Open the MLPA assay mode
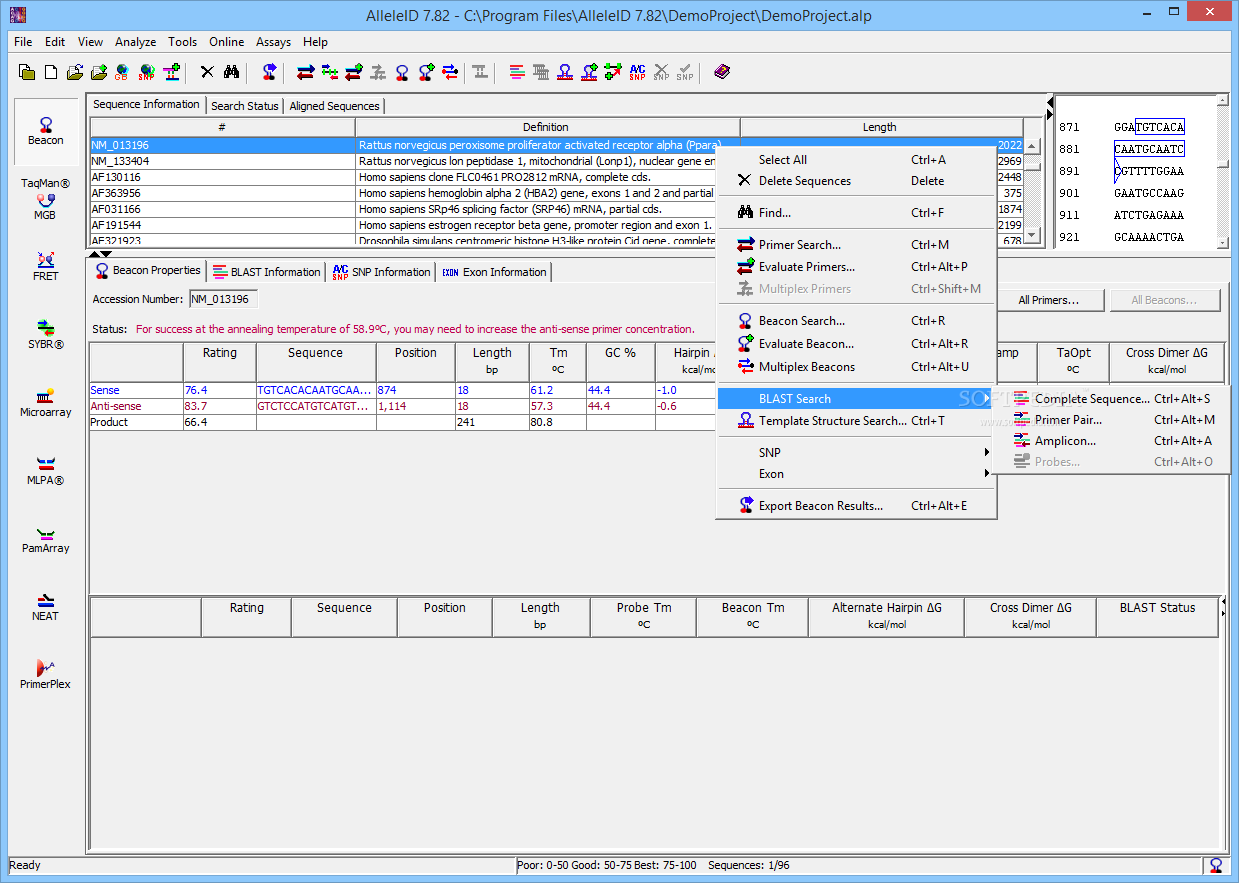The image size is (1239, 883). (46, 471)
